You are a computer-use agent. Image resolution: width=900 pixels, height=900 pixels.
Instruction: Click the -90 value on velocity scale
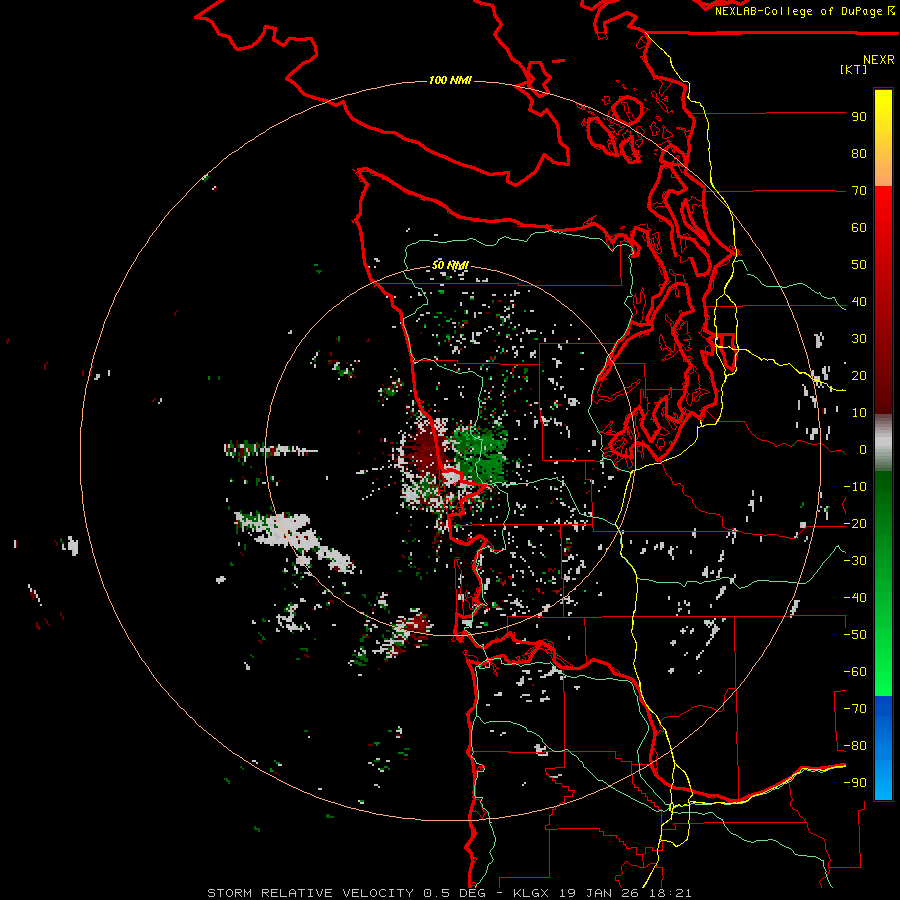point(855,783)
